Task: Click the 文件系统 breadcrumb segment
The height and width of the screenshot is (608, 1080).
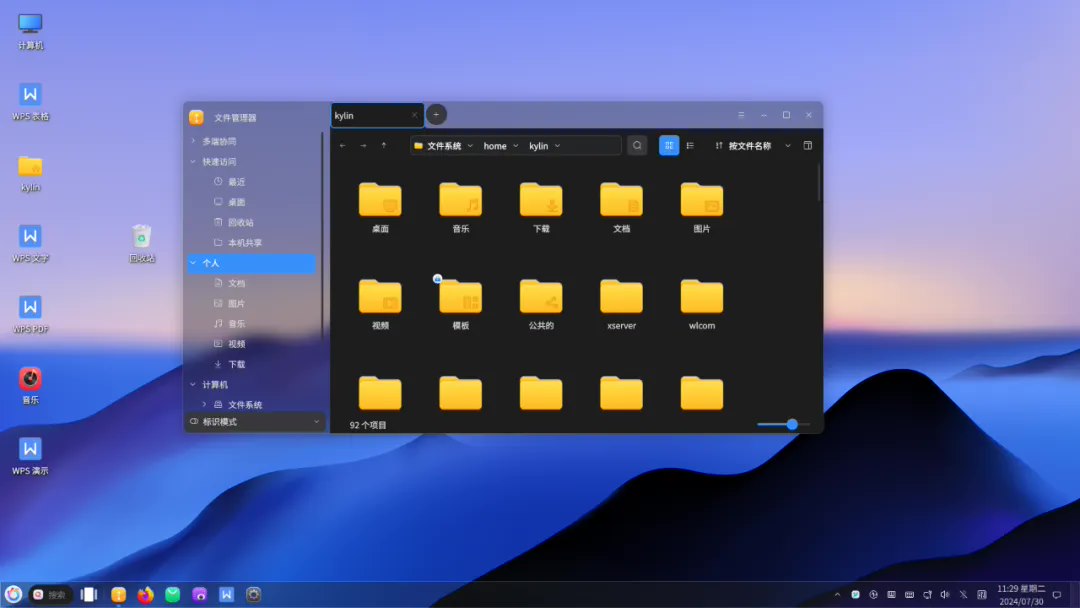Action: [443, 146]
